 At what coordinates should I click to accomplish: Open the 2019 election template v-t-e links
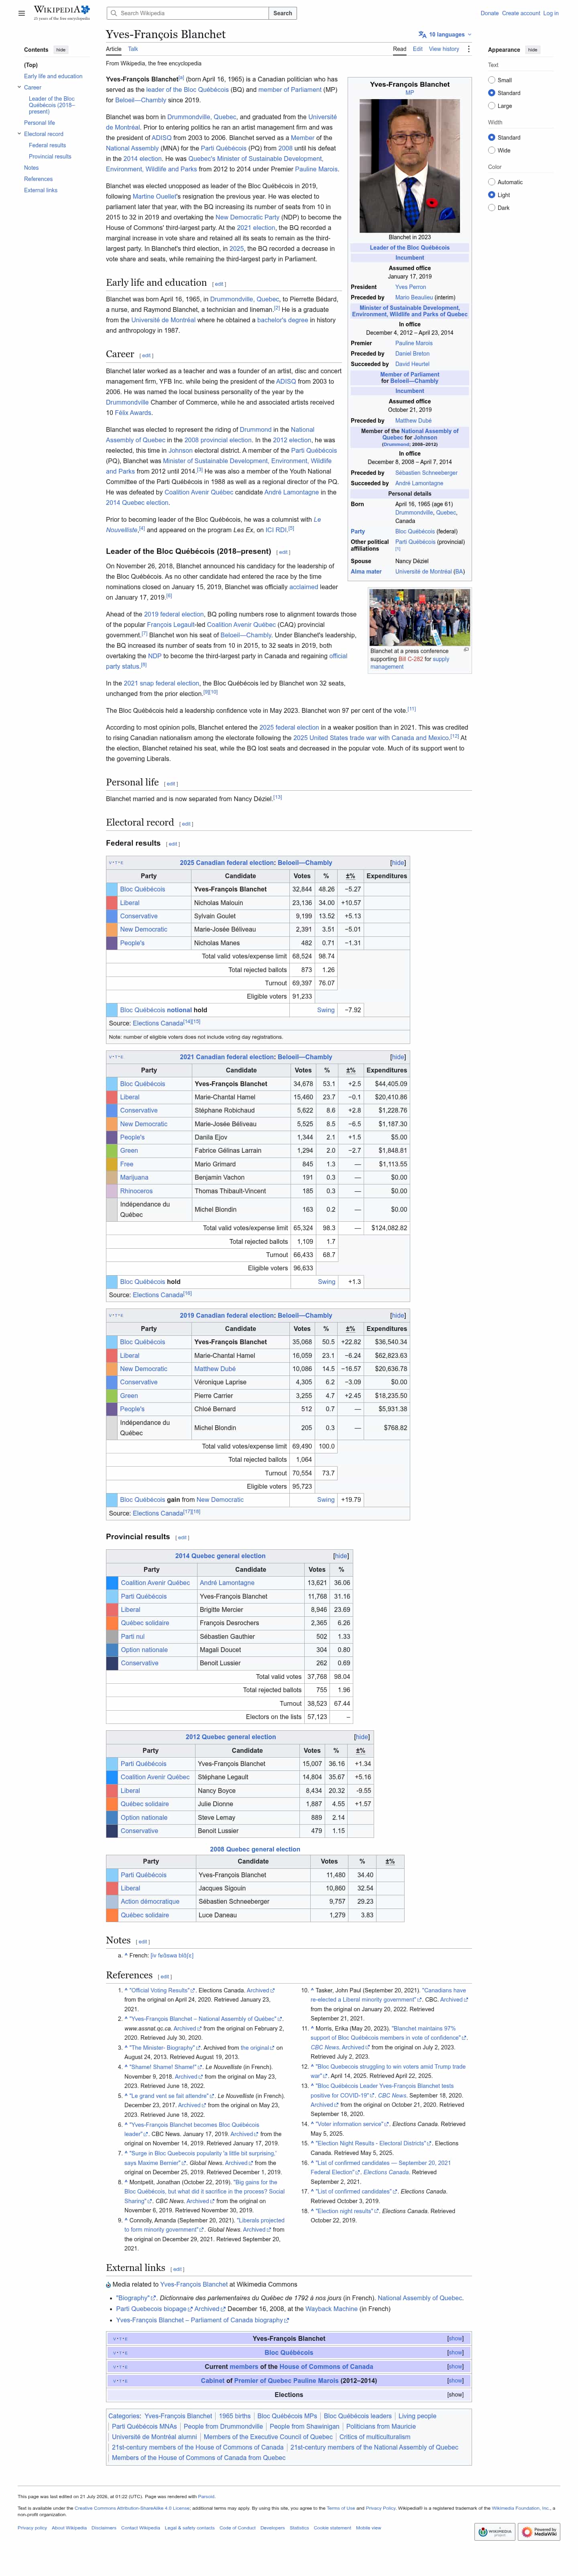116,1316
